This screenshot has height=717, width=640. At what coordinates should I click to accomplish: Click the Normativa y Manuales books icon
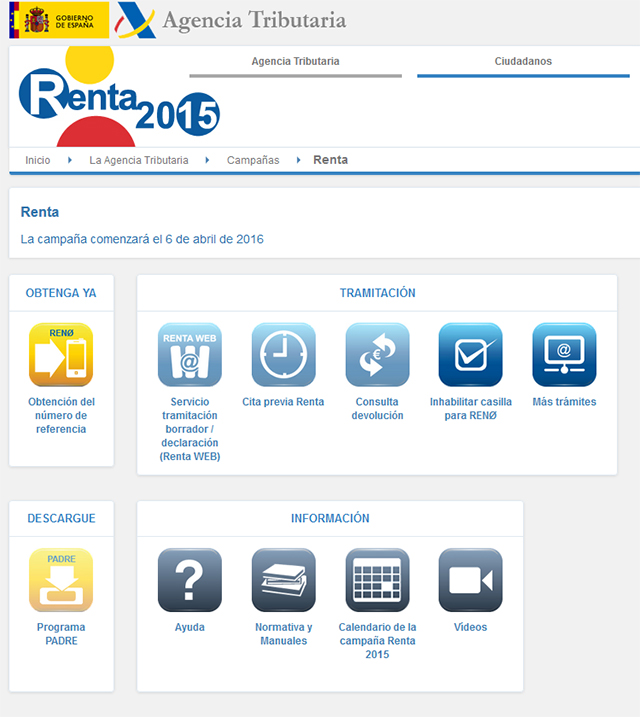point(283,580)
